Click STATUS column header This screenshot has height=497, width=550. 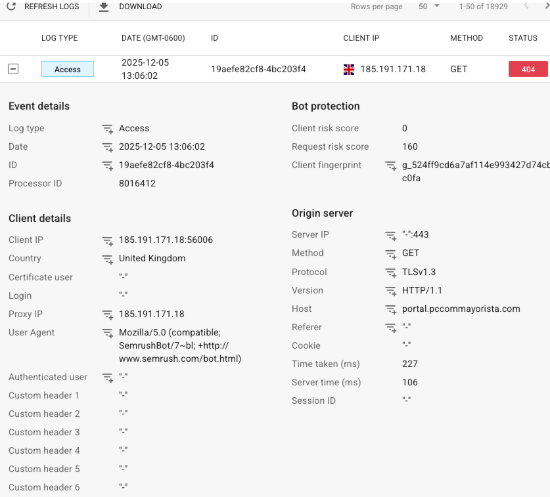pyautogui.click(x=523, y=38)
